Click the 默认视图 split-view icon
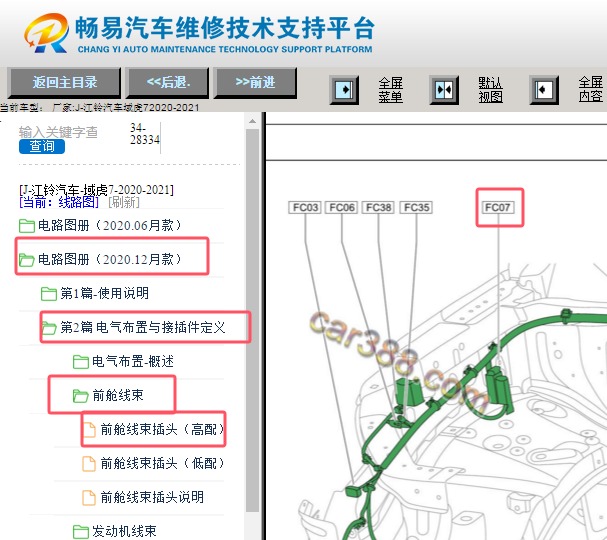Image resolution: width=607 pixels, height=540 pixels. point(444,90)
